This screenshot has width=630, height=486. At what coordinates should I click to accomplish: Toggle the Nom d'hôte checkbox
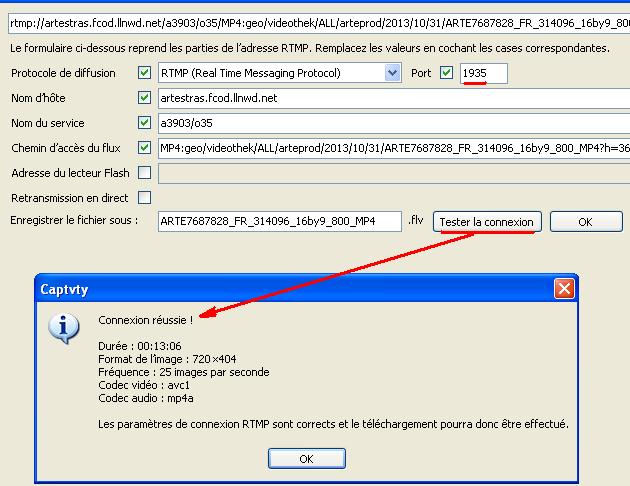tap(145, 98)
